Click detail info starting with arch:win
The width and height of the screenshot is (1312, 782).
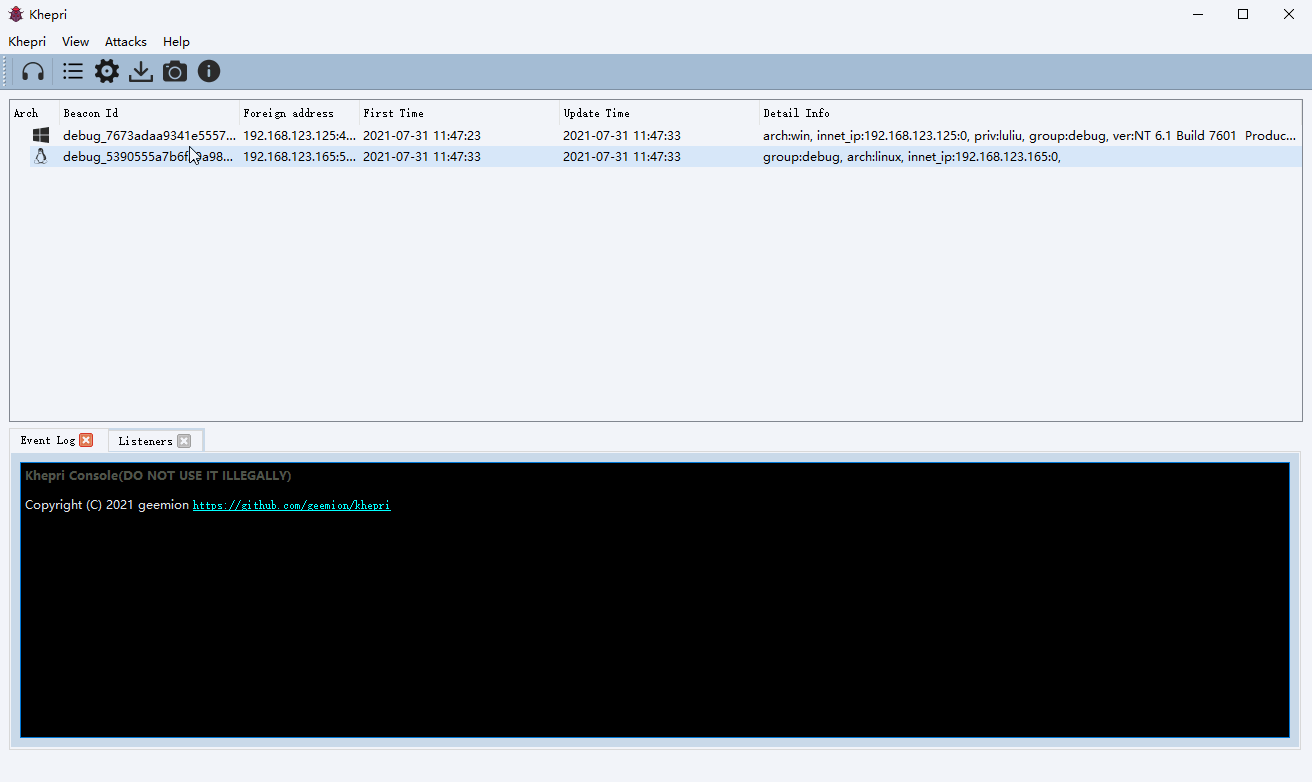(x=1030, y=135)
